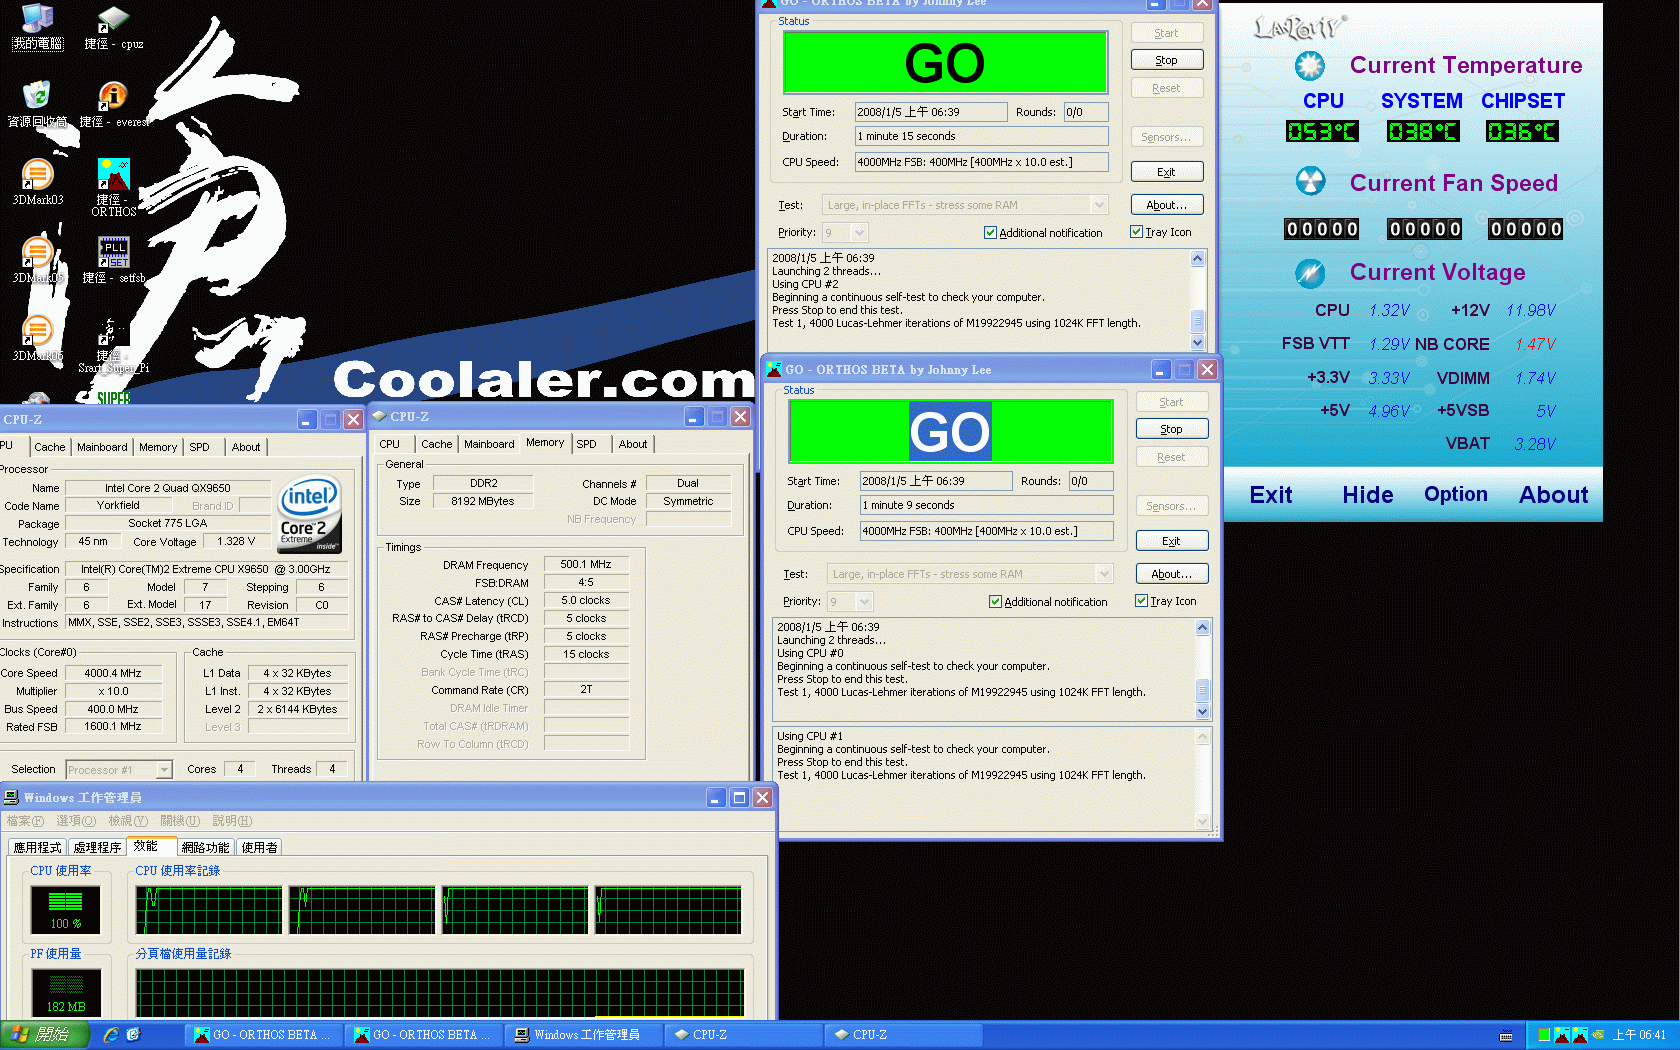The image size is (1680, 1050).
Task: Click scroll down arrow in lower ORTHOS second log
Action: (x=1202, y=821)
